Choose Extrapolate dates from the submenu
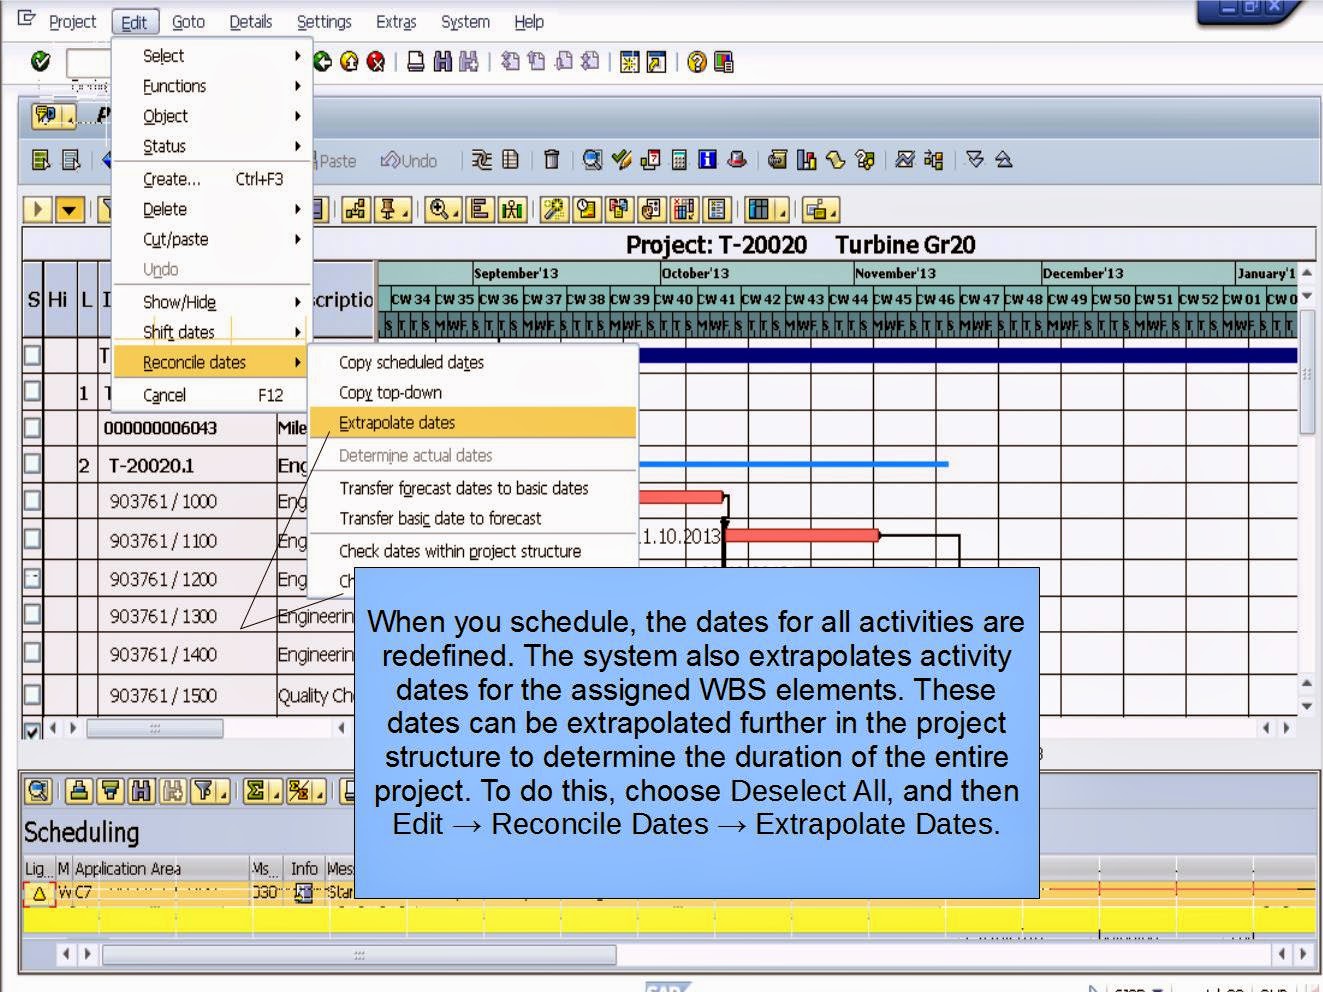This screenshot has width=1323, height=992. coord(397,423)
